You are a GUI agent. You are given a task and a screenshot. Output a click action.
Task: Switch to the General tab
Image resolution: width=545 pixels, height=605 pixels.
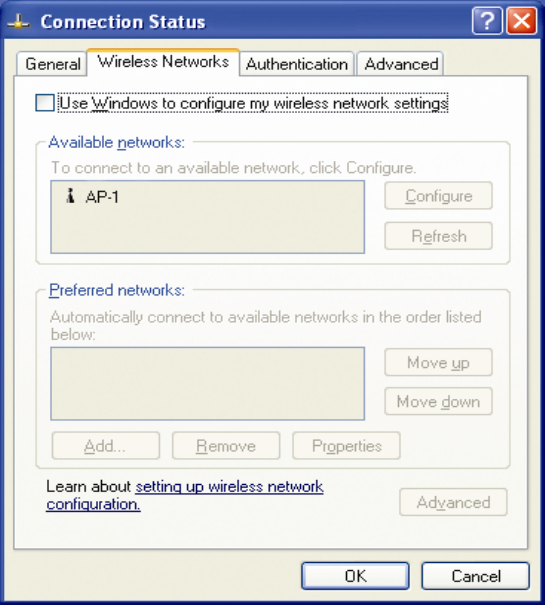(52, 64)
